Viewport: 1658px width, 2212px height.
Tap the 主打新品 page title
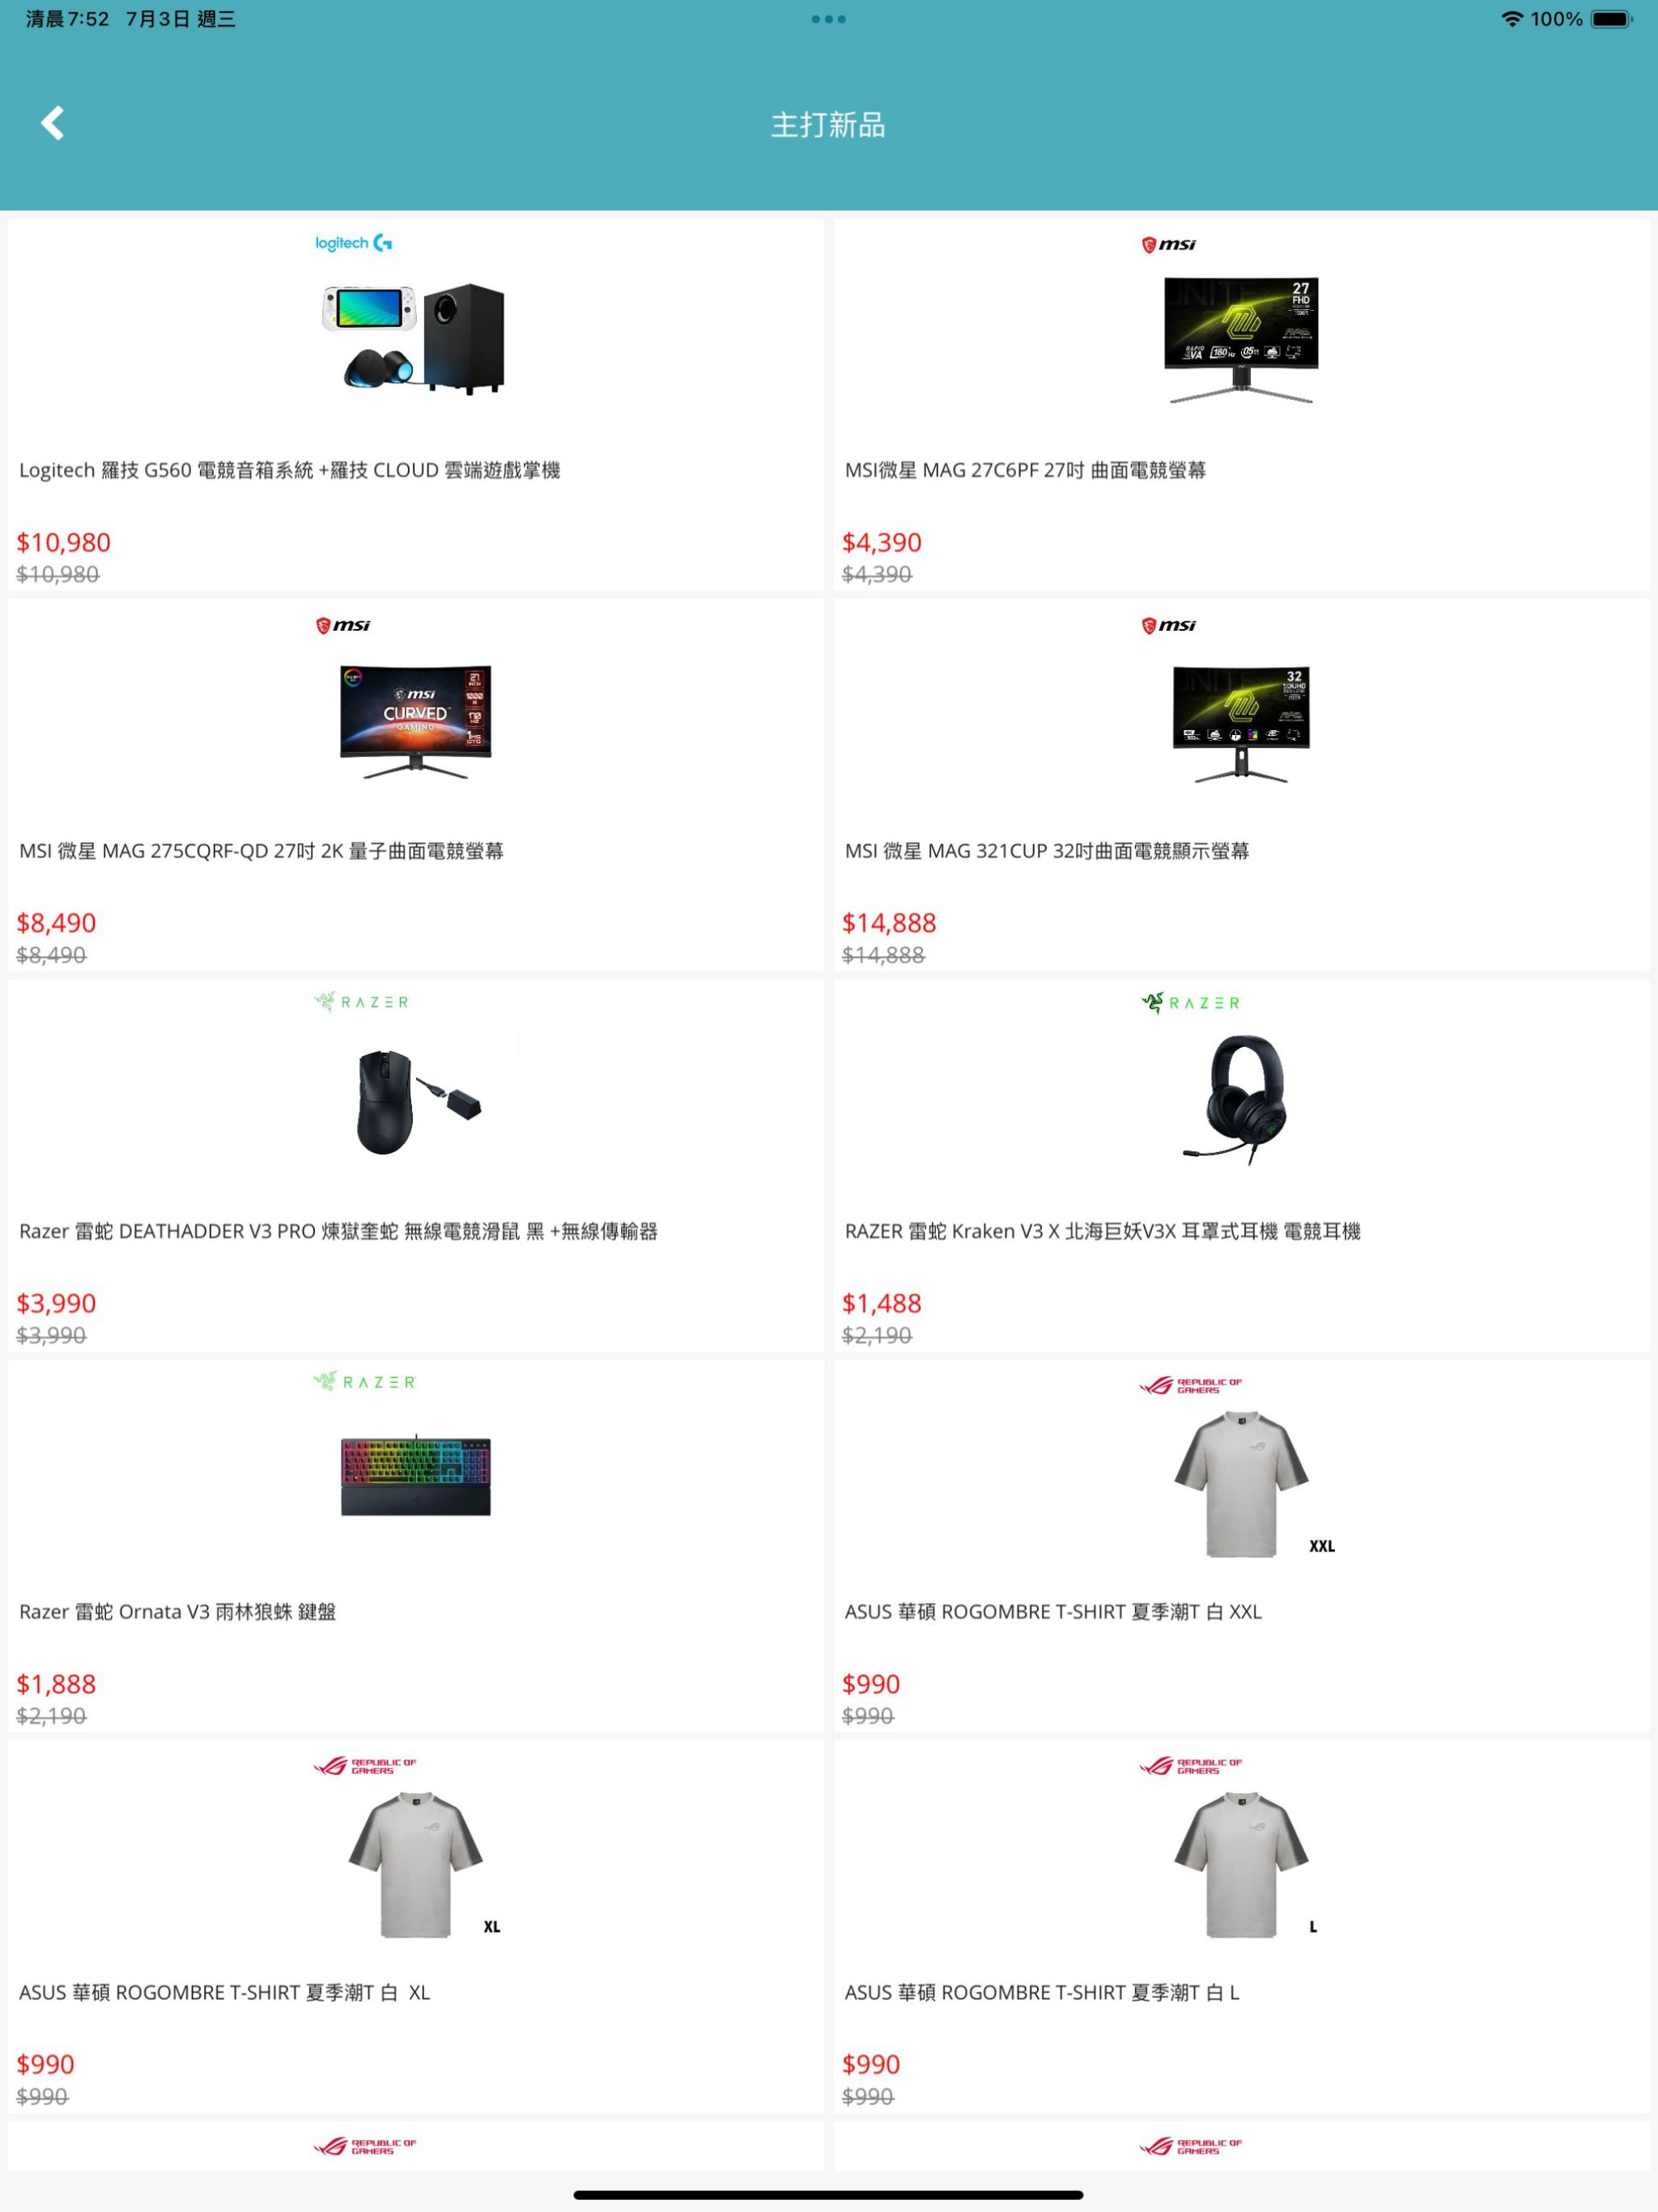click(x=828, y=125)
